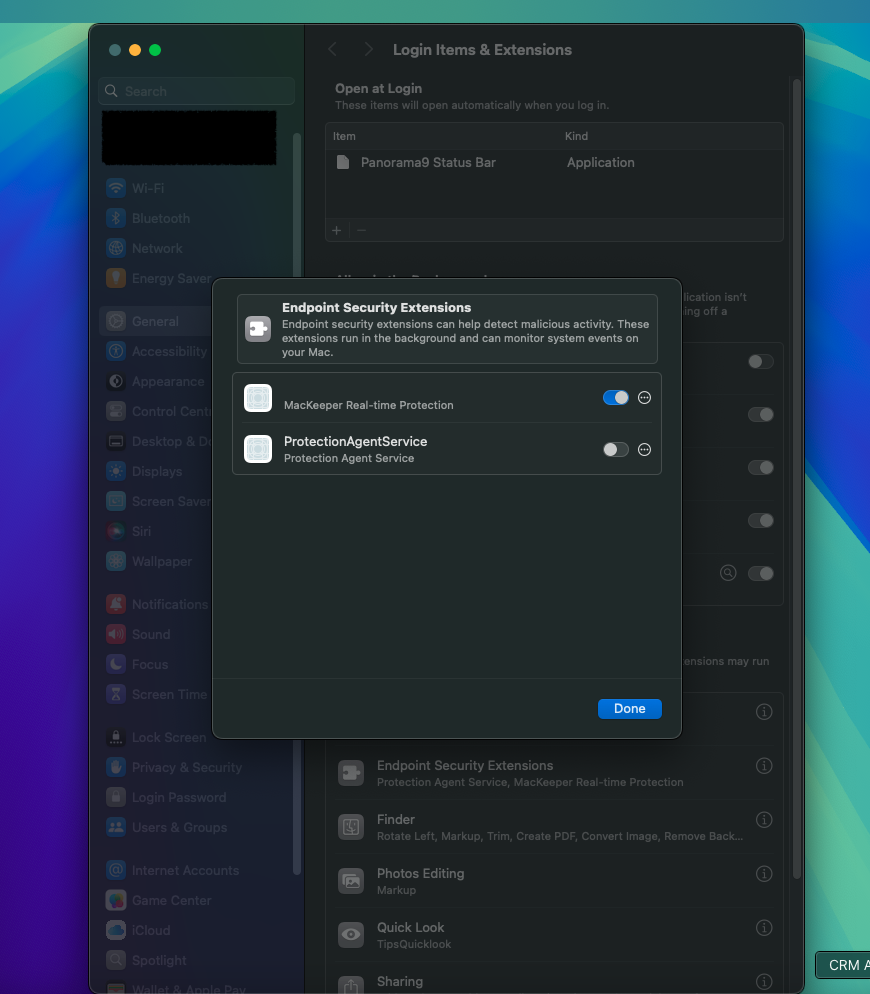Show info for Quick Look row

(x=764, y=927)
